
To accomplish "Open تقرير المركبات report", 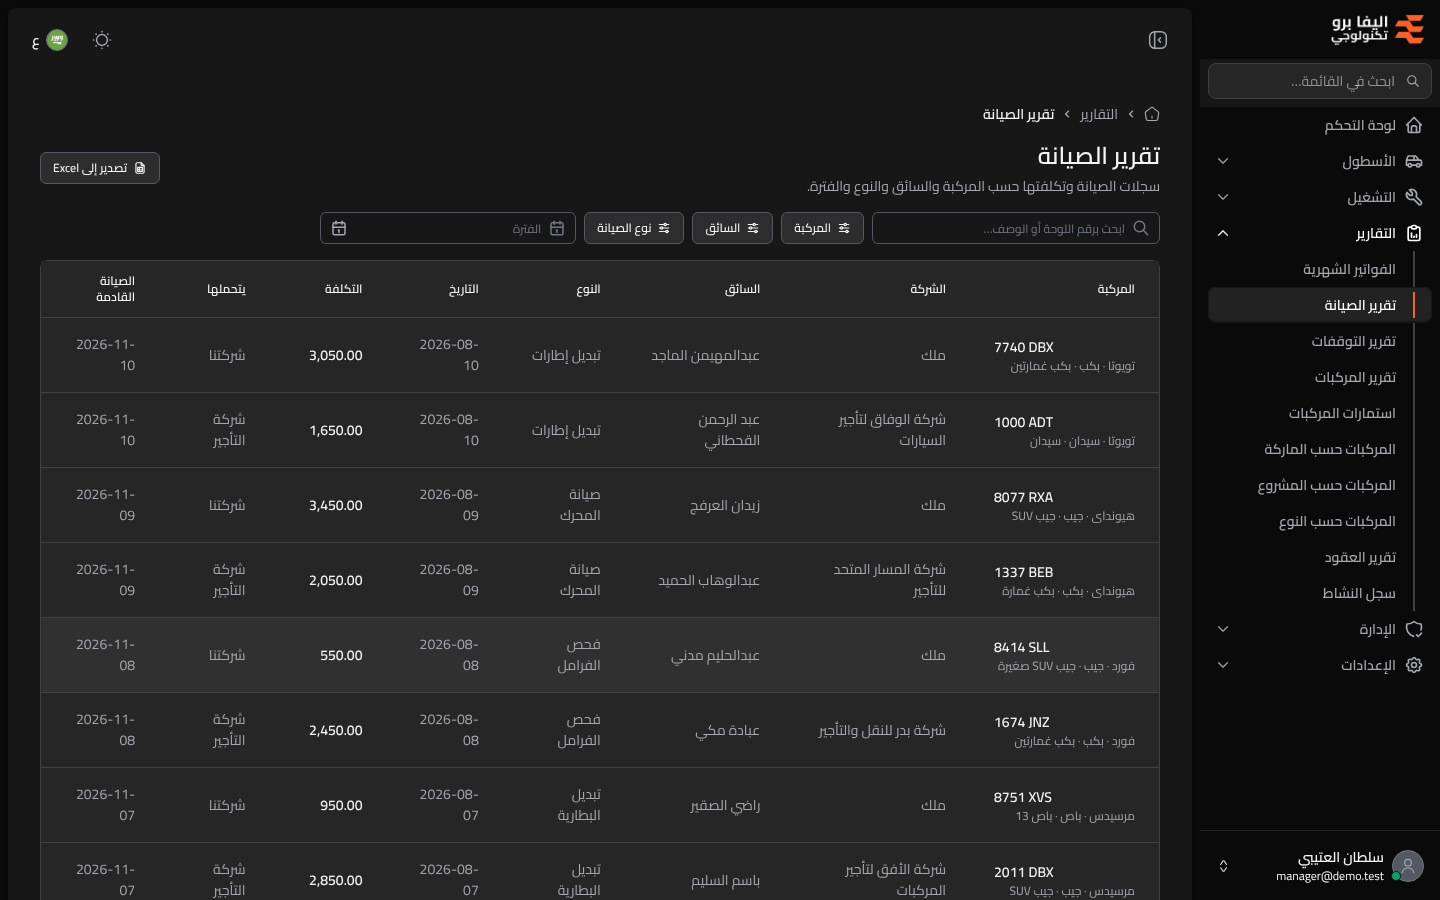I will (x=1355, y=377).
